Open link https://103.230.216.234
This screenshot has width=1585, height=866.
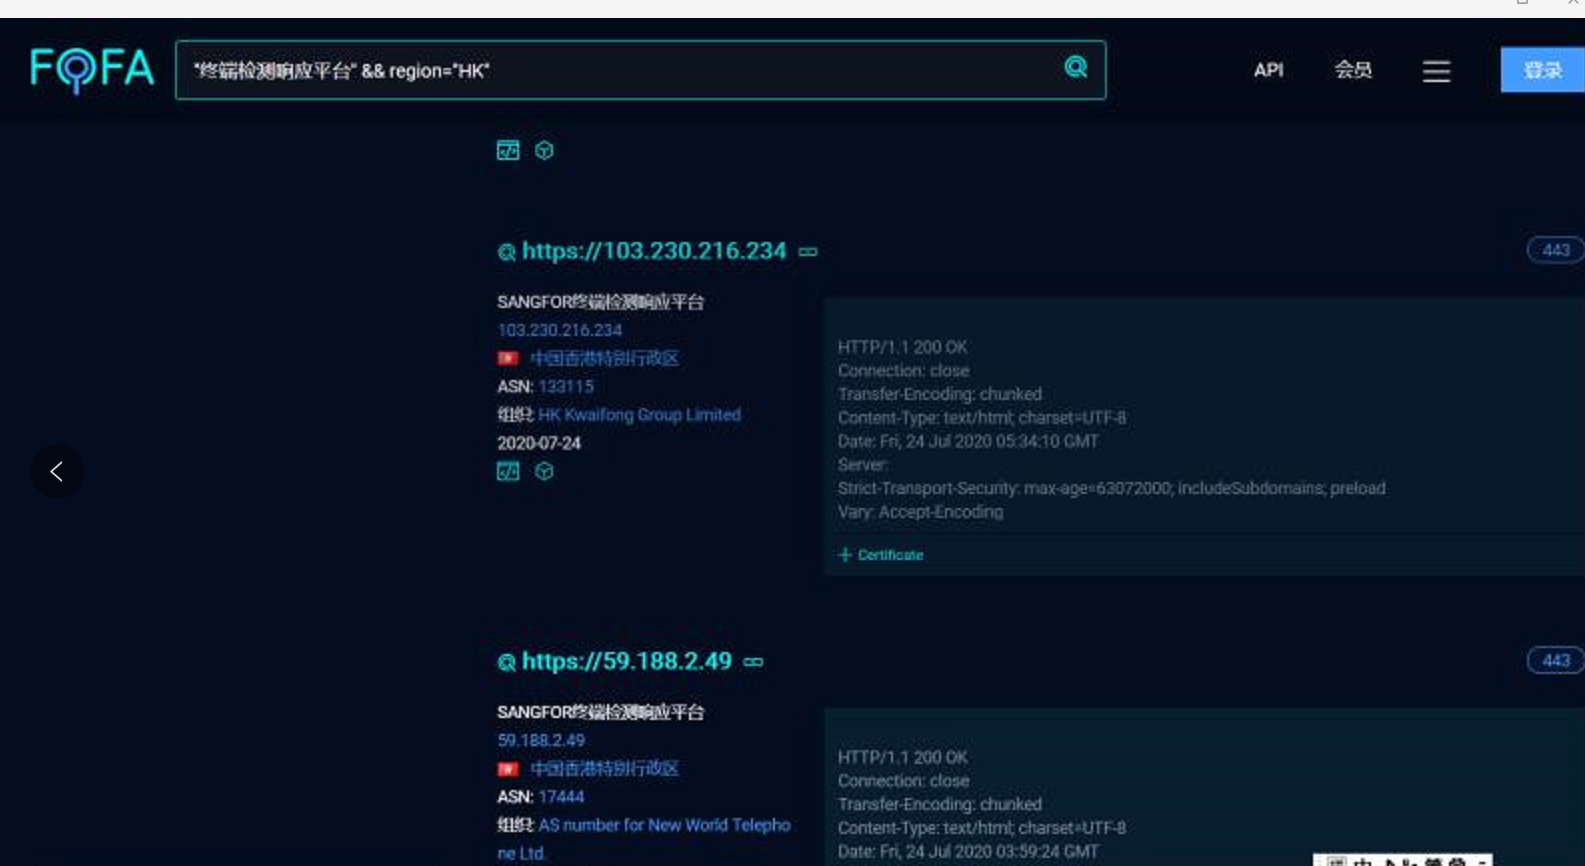pos(654,251)
